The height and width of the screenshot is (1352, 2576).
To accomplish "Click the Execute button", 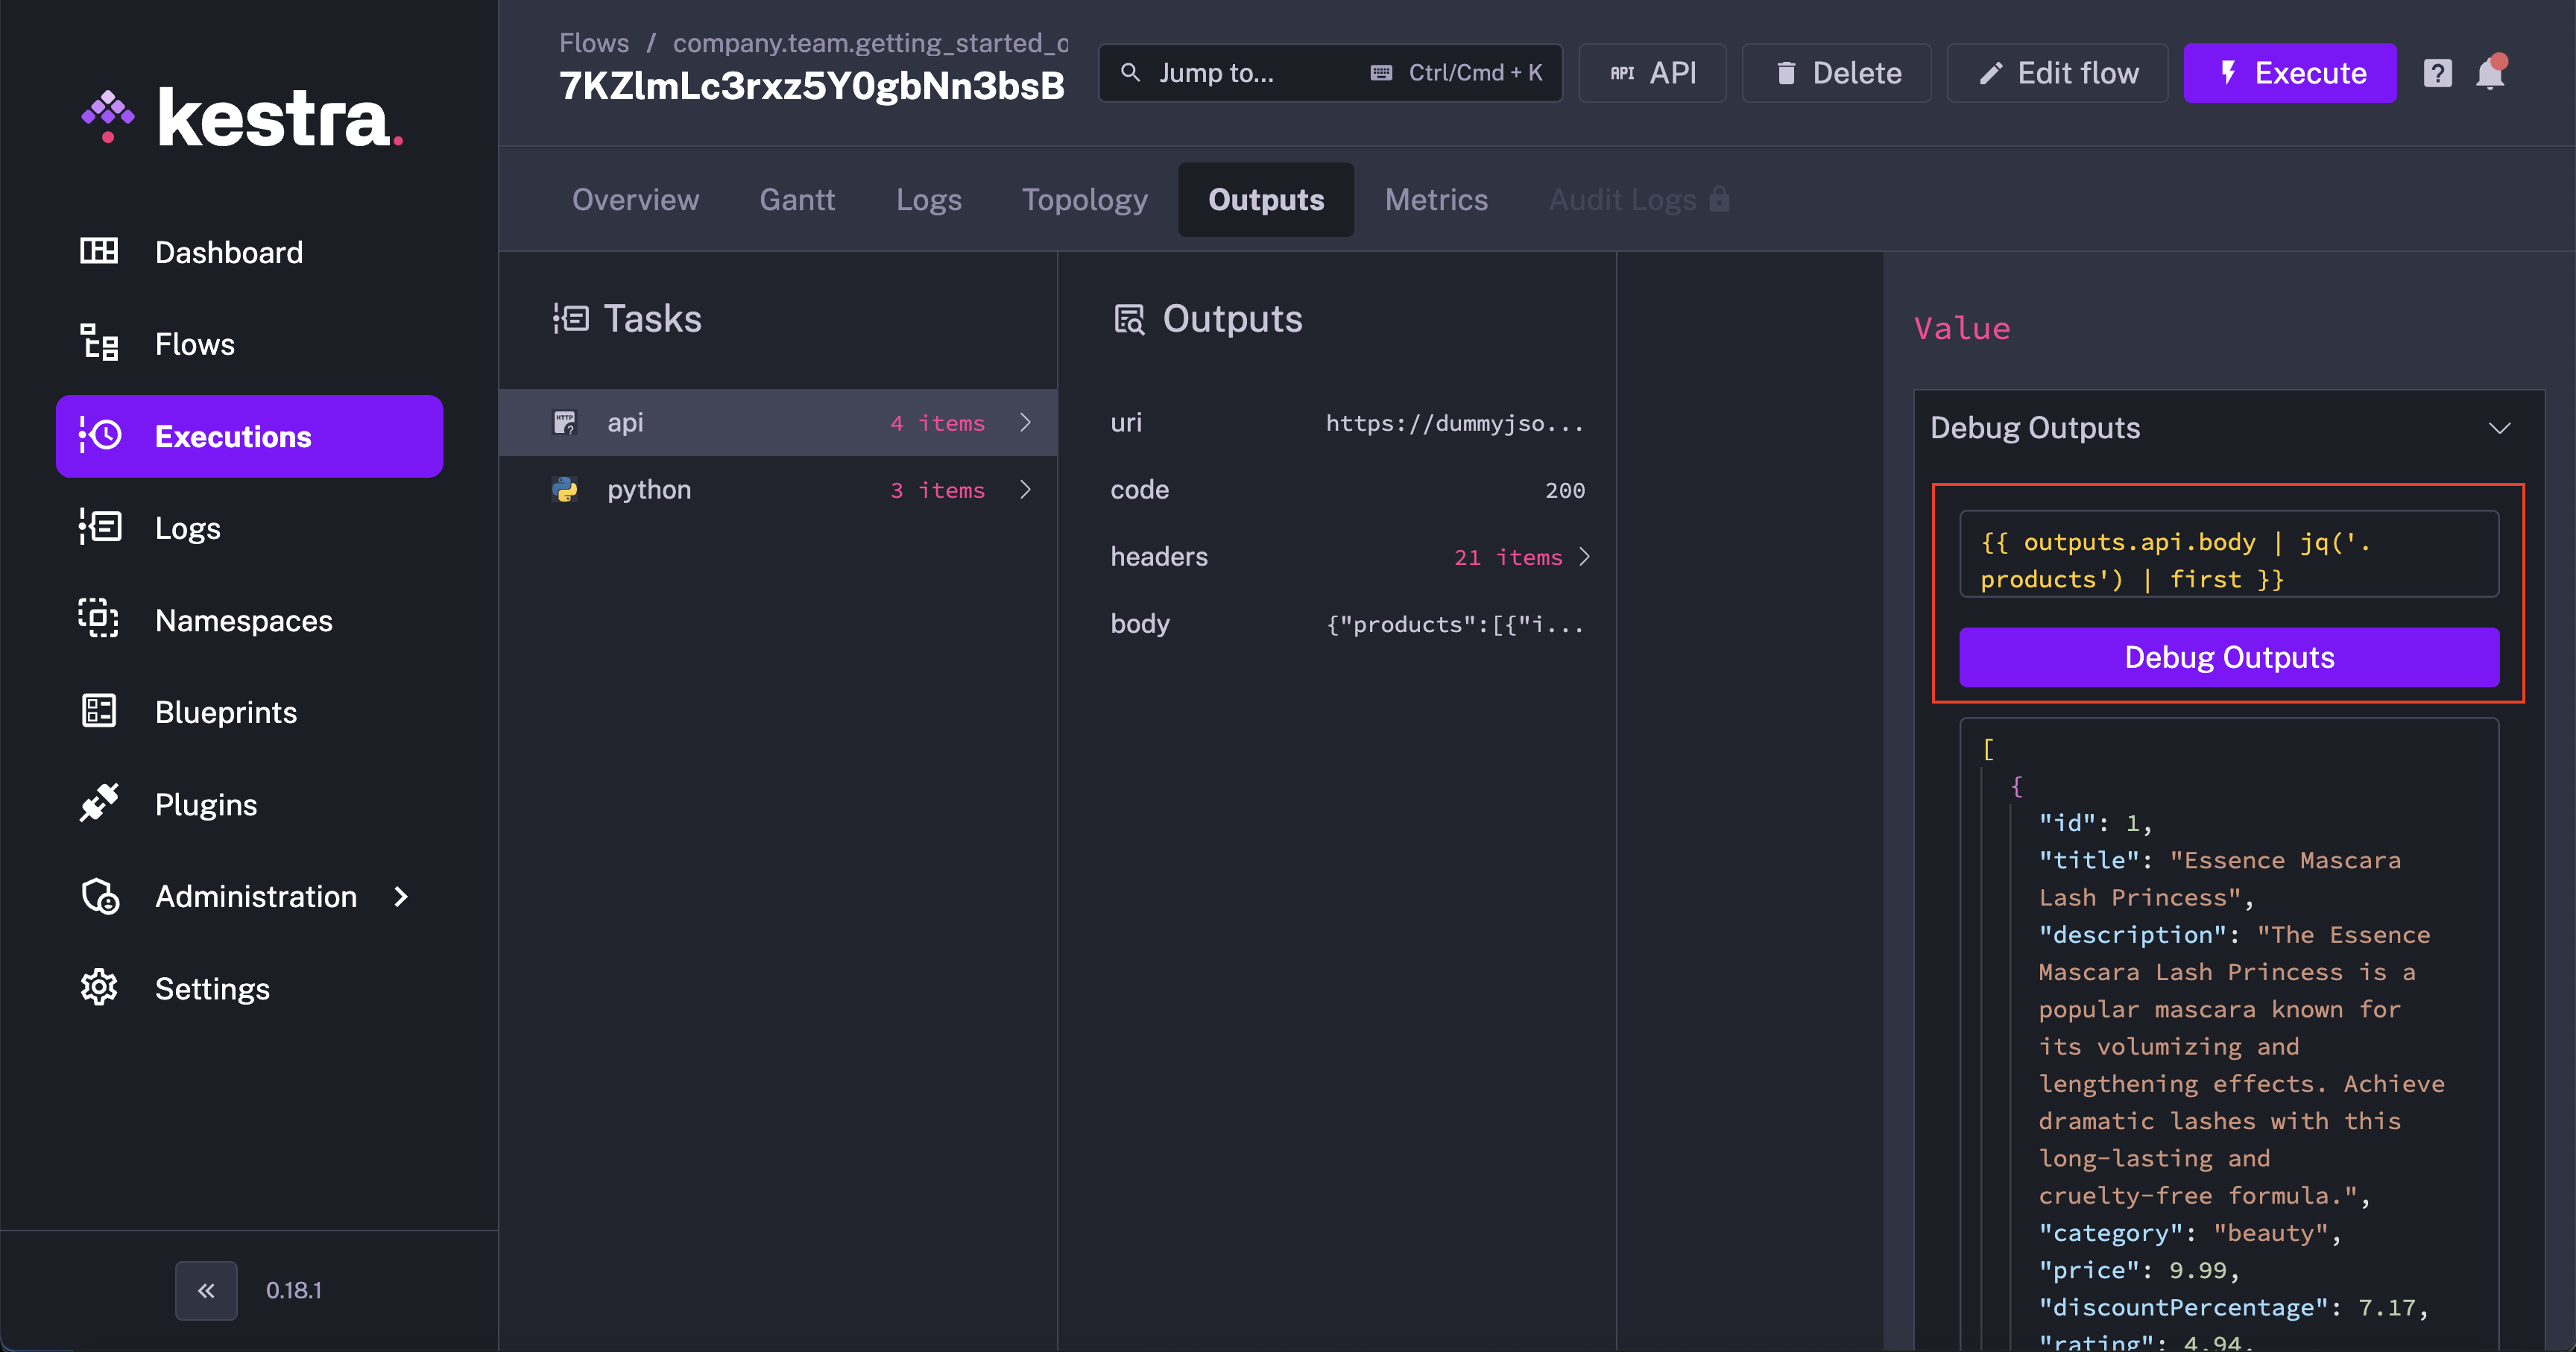I will click(2289, 73).
